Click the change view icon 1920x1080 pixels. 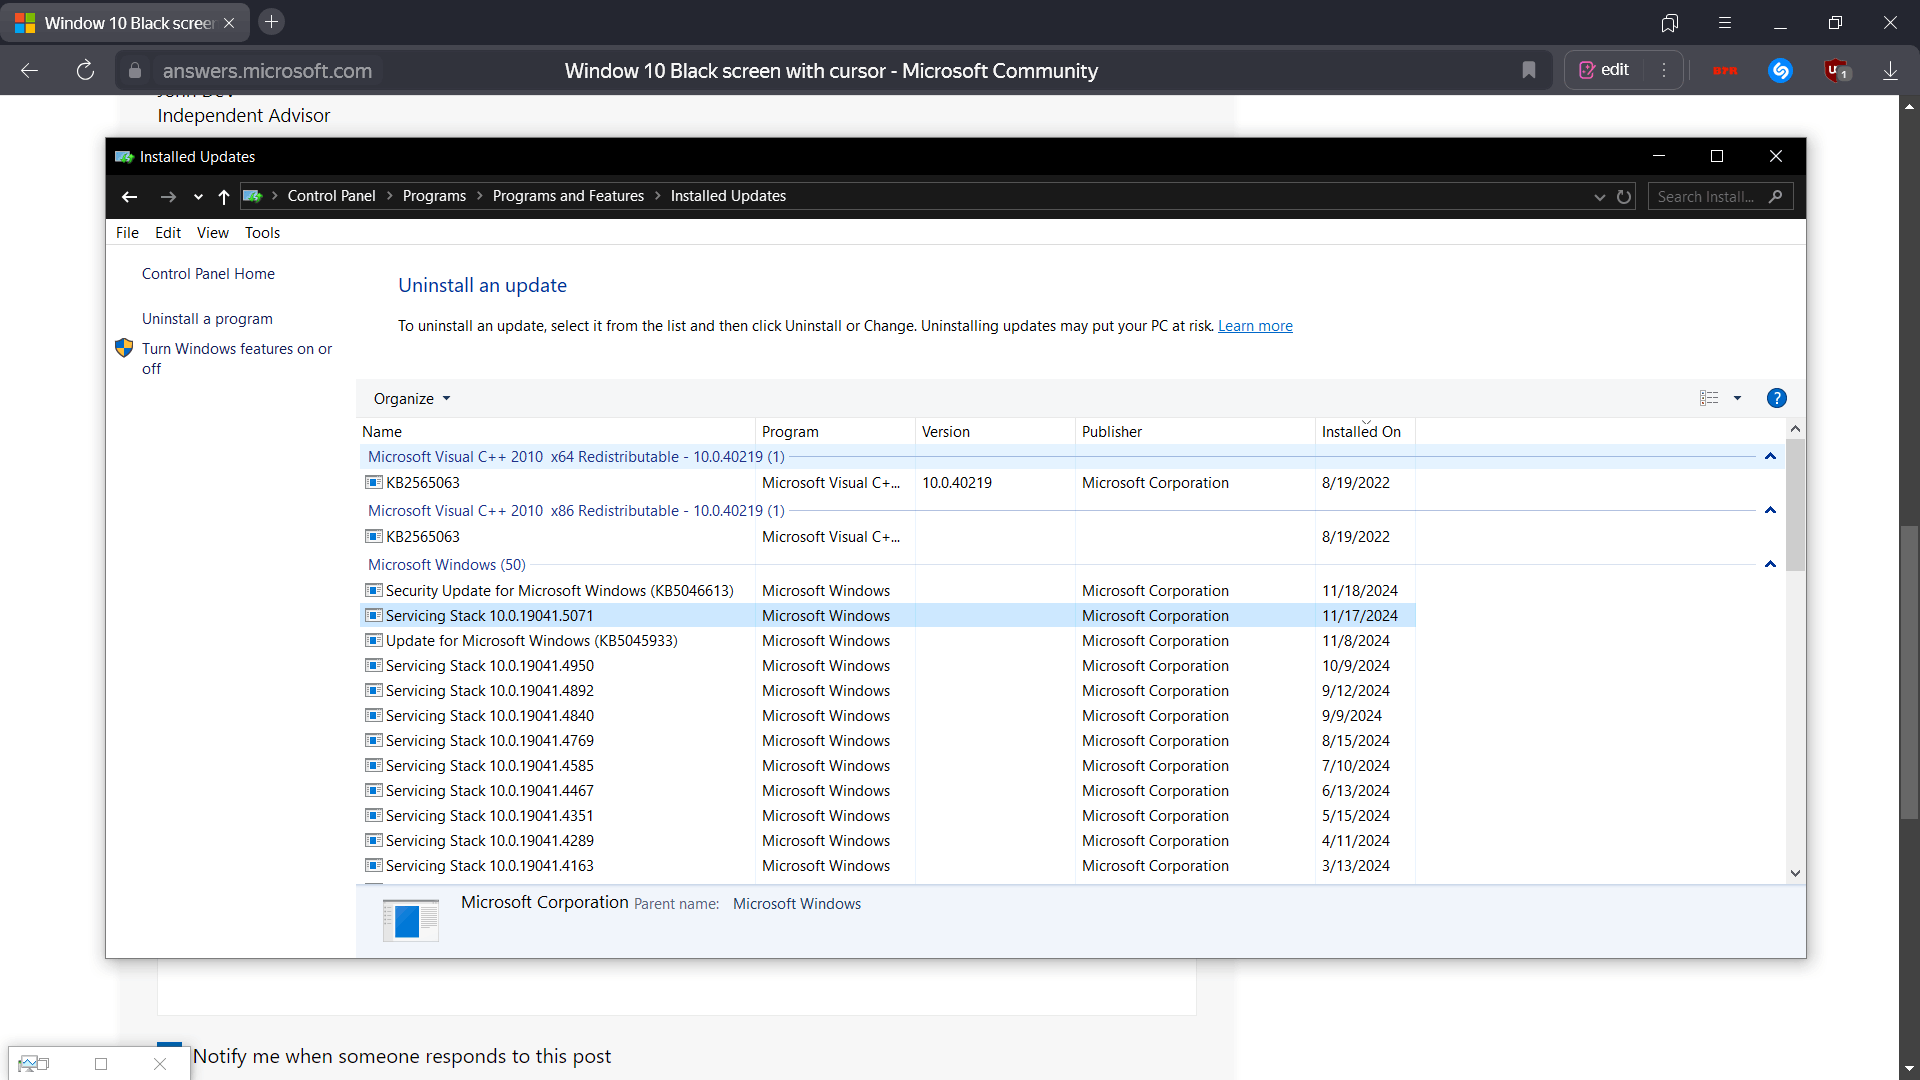tap(1709, 398)
